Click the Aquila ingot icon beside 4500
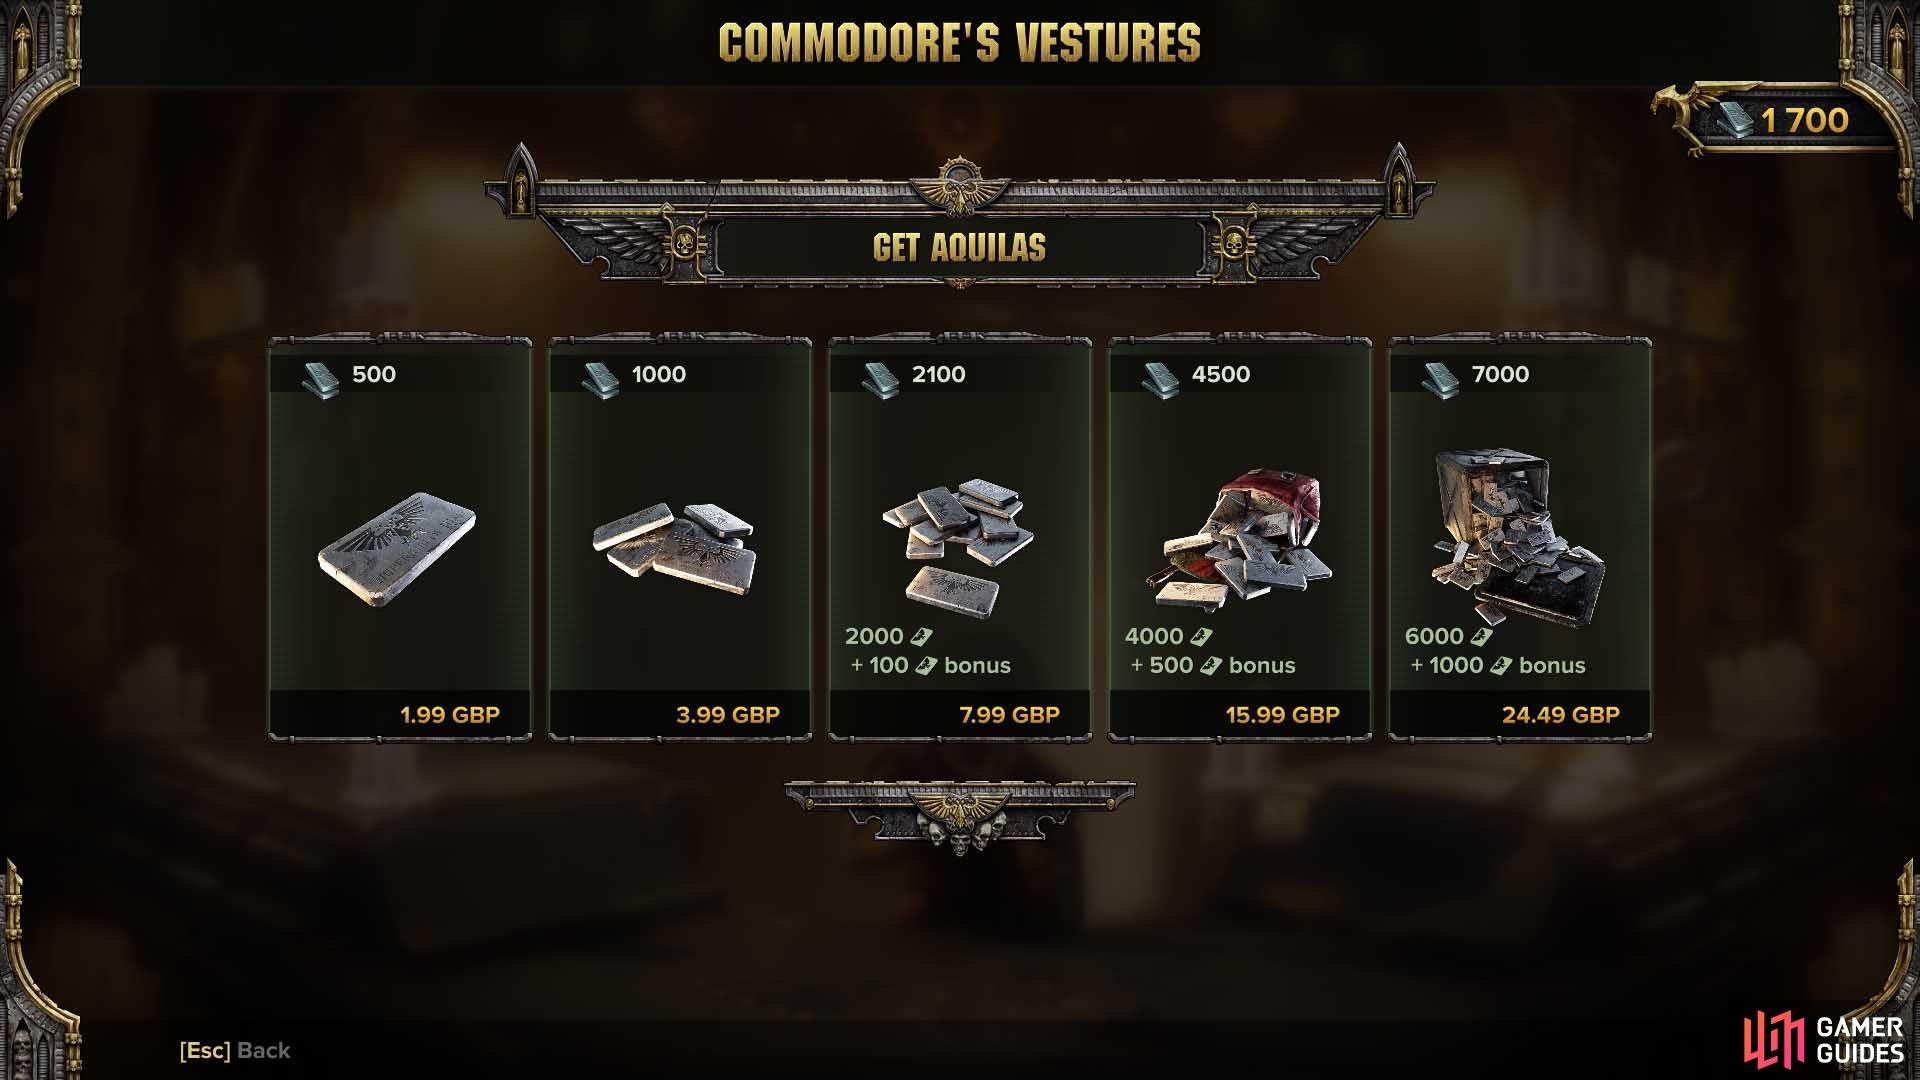Image resolution: width=1920 pixels, height=1080 pixels. (1161, 380)
